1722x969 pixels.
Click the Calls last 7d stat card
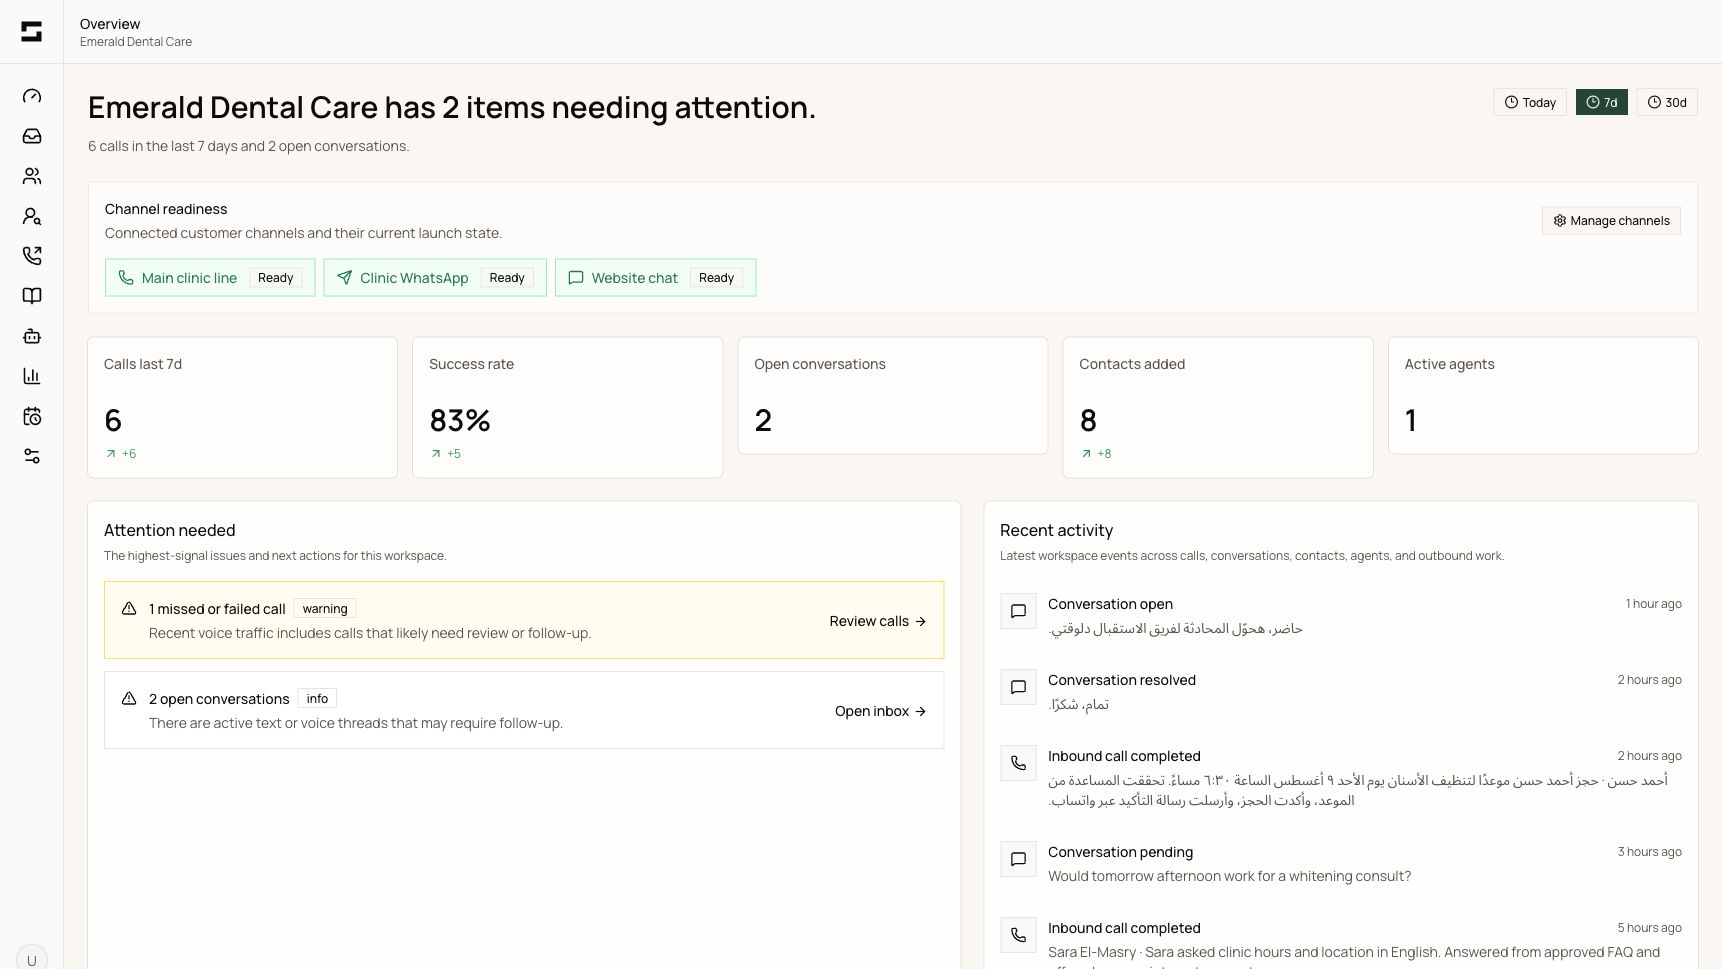[x=243, y=407]
